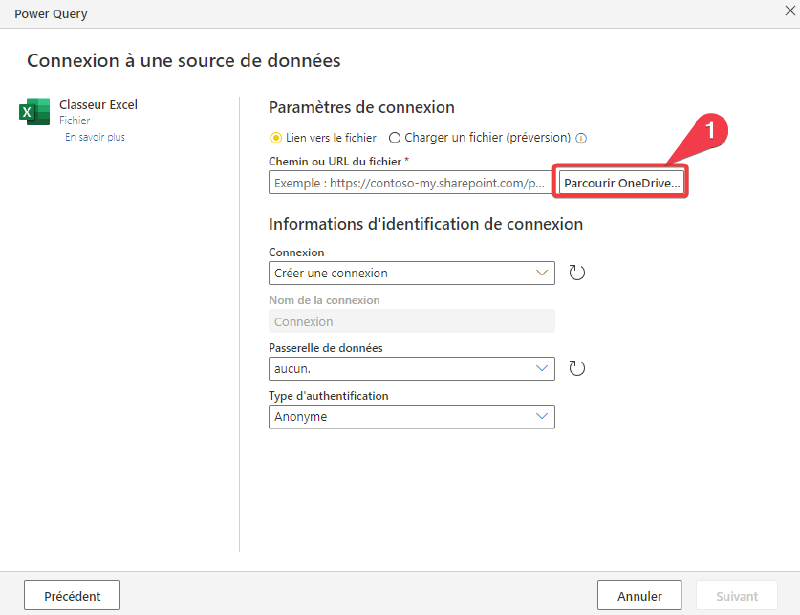Close the Power Query dialog
This screenshot has width=800, height=615.
pyautogui.click(x=790, y=11)
